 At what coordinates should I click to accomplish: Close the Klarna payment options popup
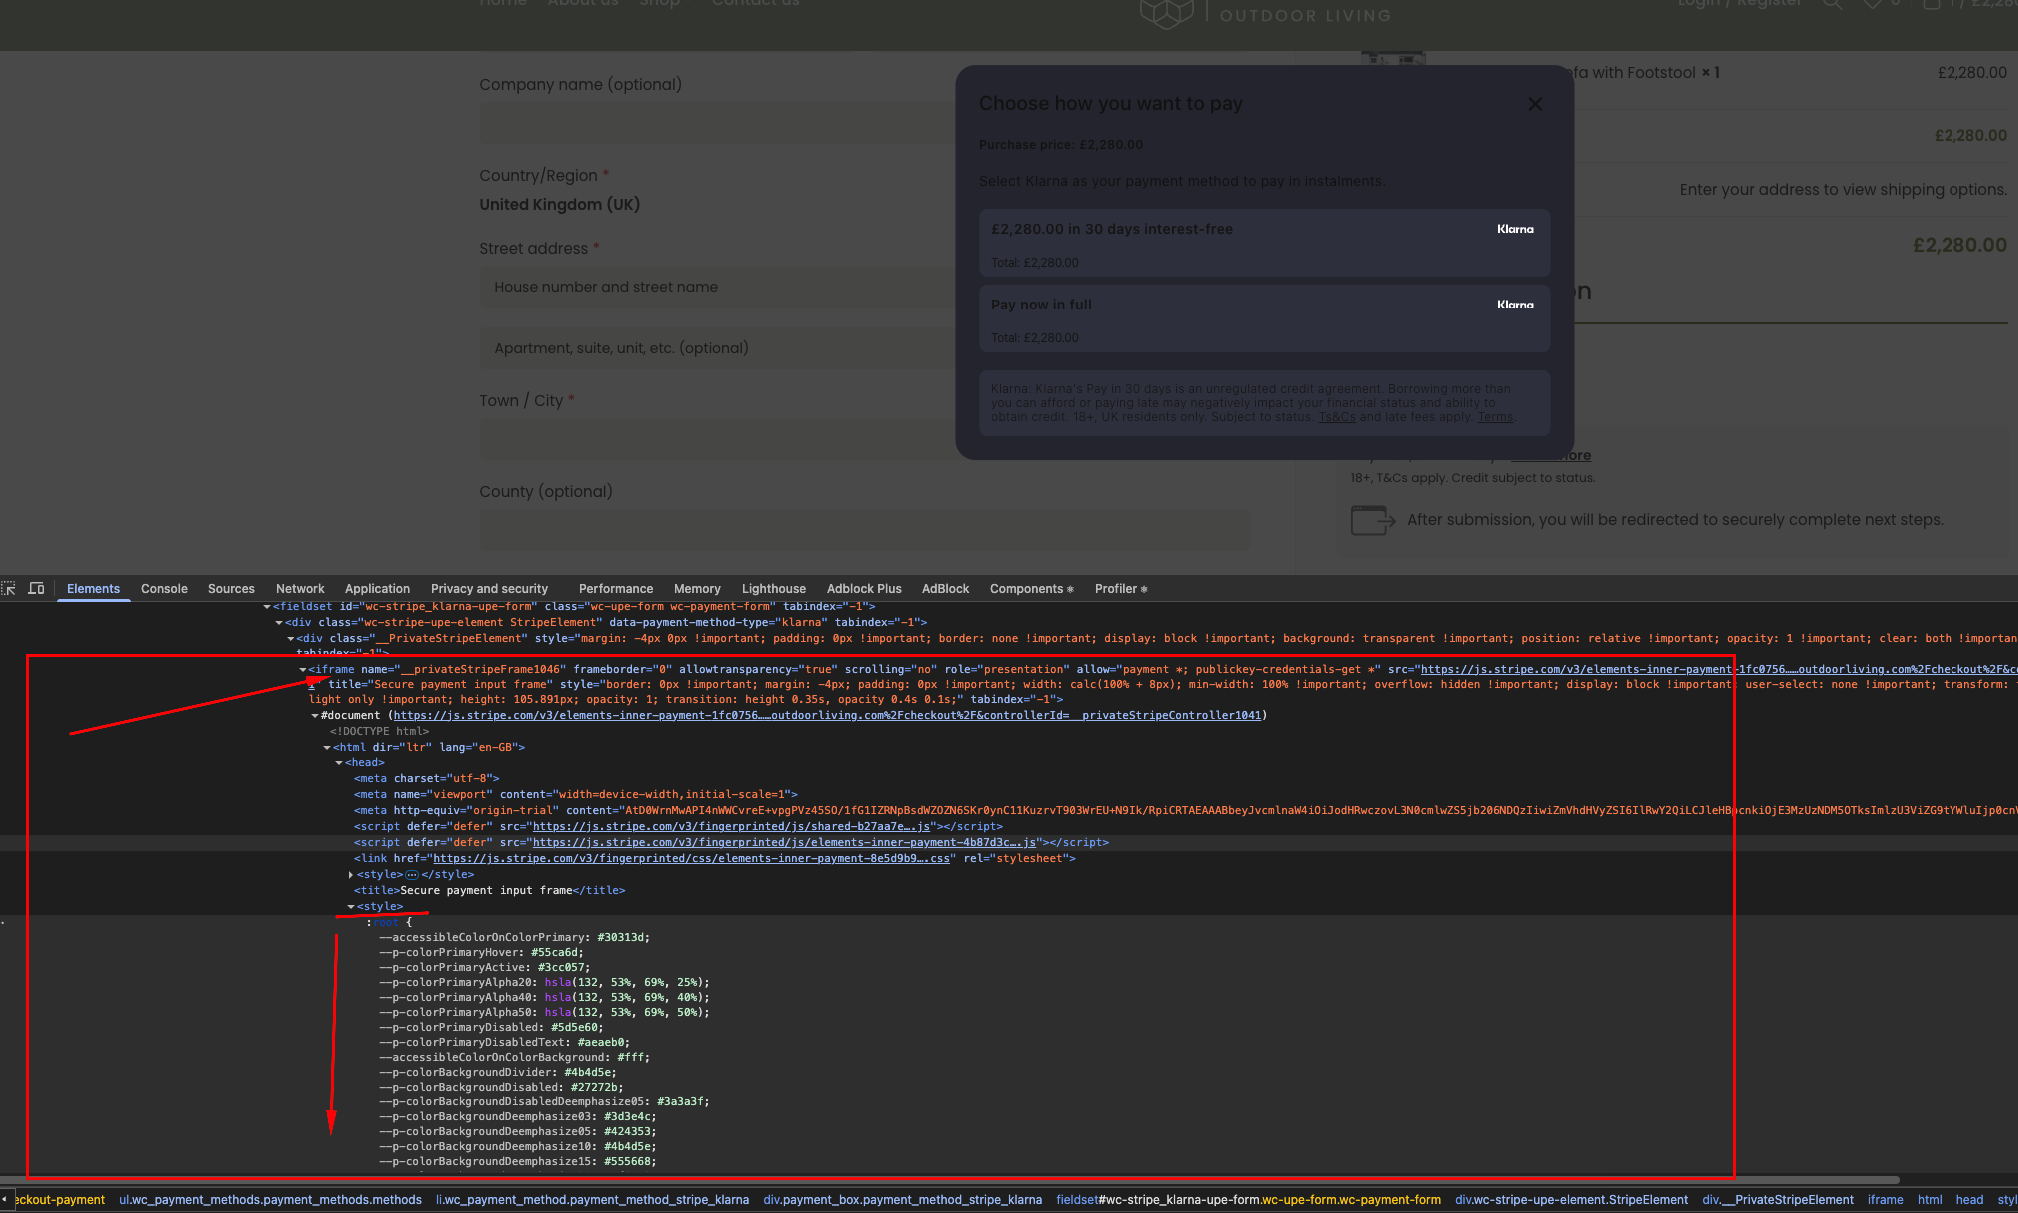[x=1535, y=104]
